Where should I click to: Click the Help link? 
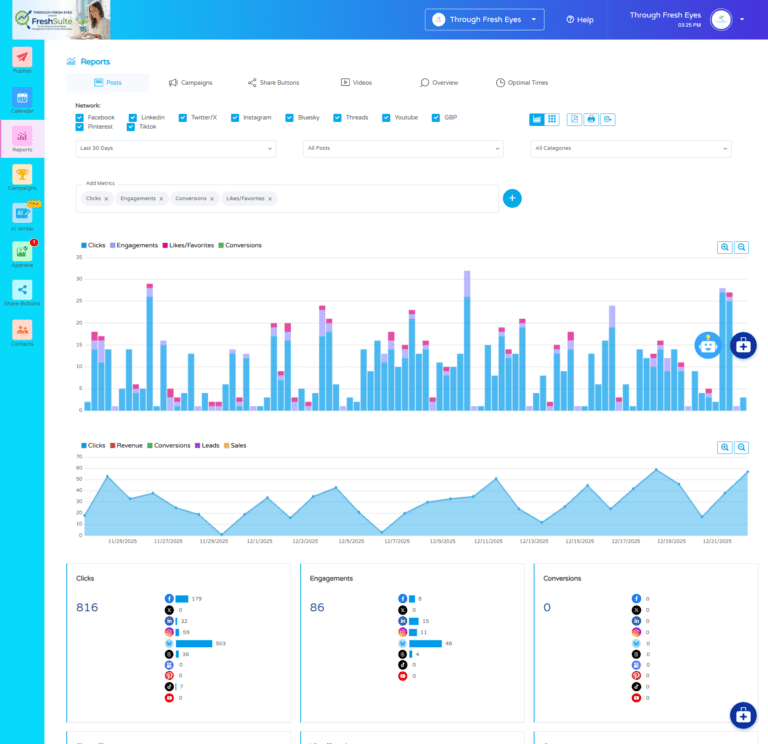(580, 20)
